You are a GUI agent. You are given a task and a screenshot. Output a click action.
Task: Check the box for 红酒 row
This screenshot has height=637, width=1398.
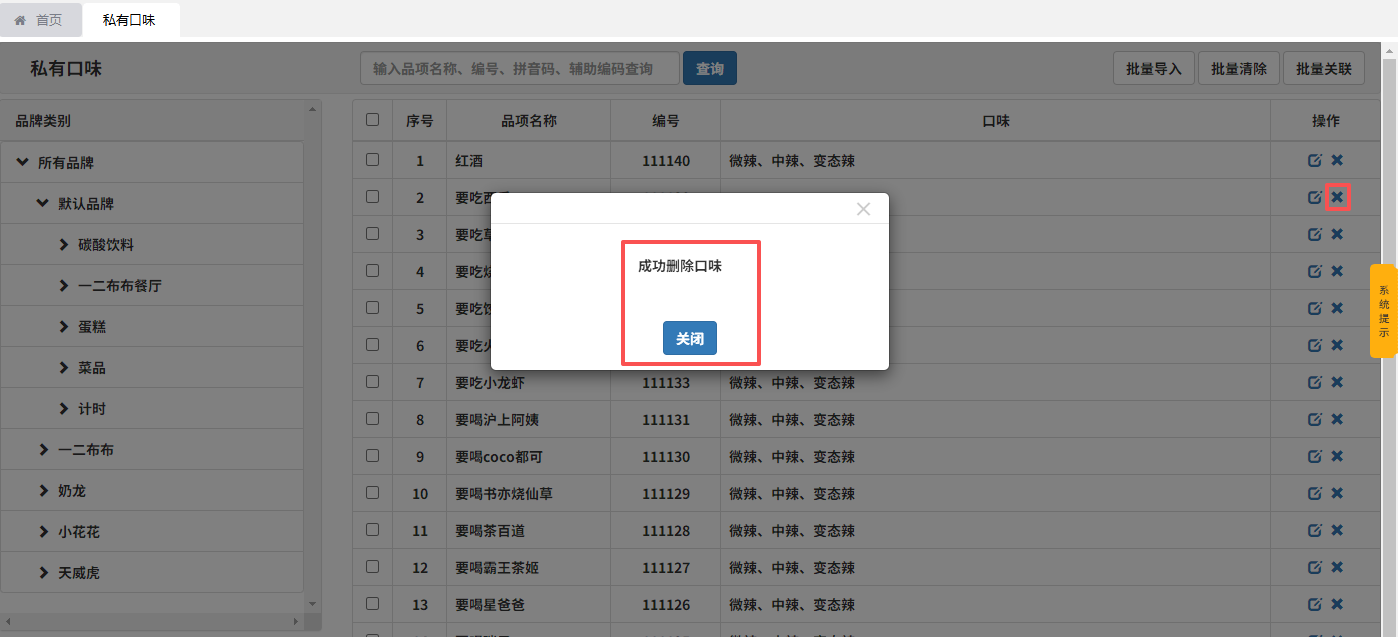(x=373, y=159)
